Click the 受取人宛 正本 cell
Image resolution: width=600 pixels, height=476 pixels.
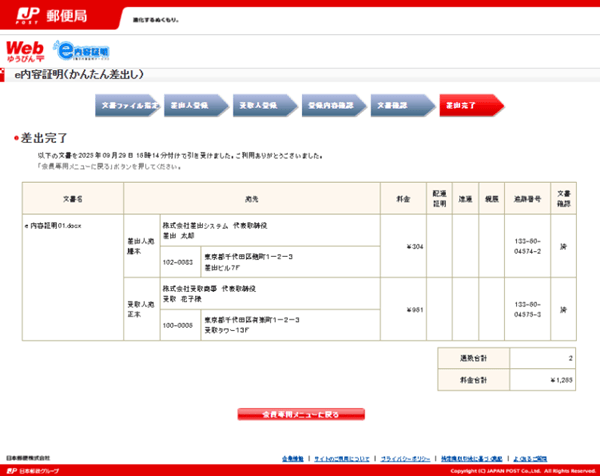141,309
